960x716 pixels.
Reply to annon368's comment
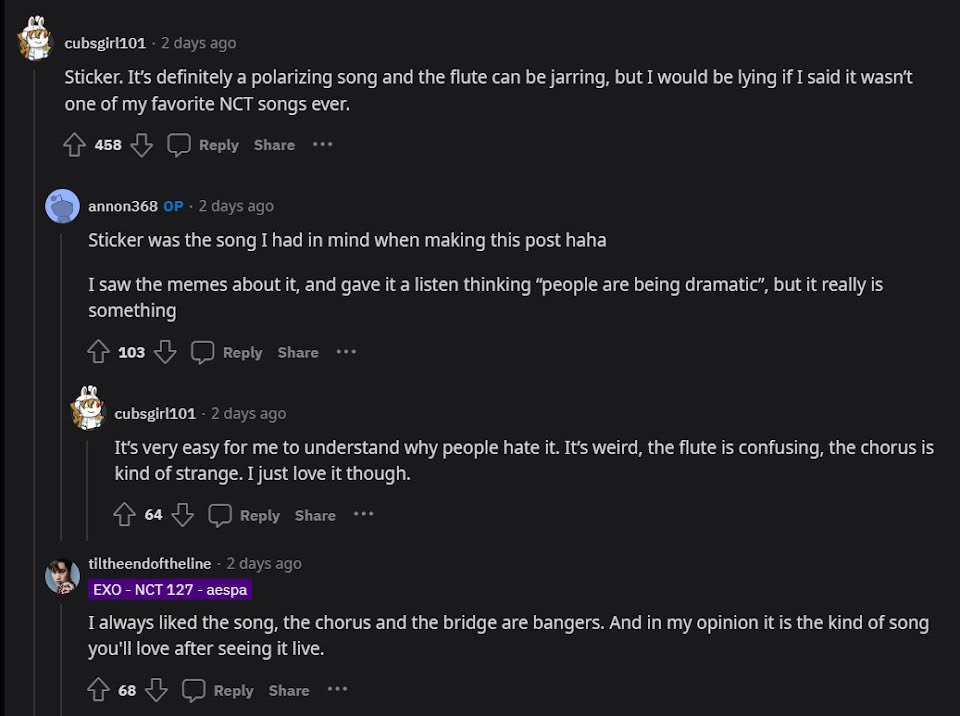click(228, 352)
